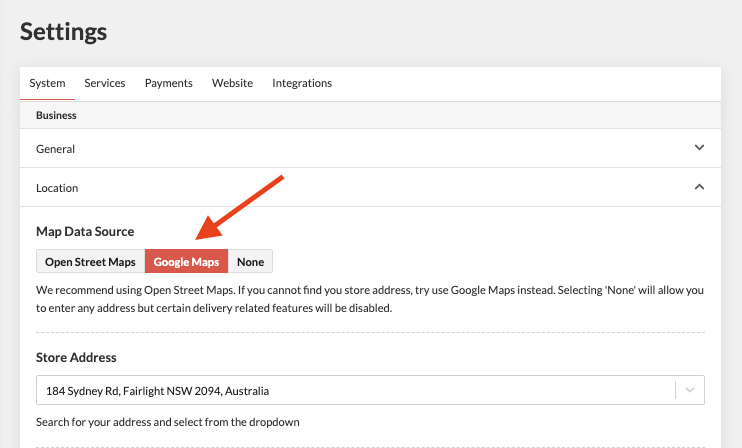
Task: Click the Business section header
Action: (x=56, y=115)
